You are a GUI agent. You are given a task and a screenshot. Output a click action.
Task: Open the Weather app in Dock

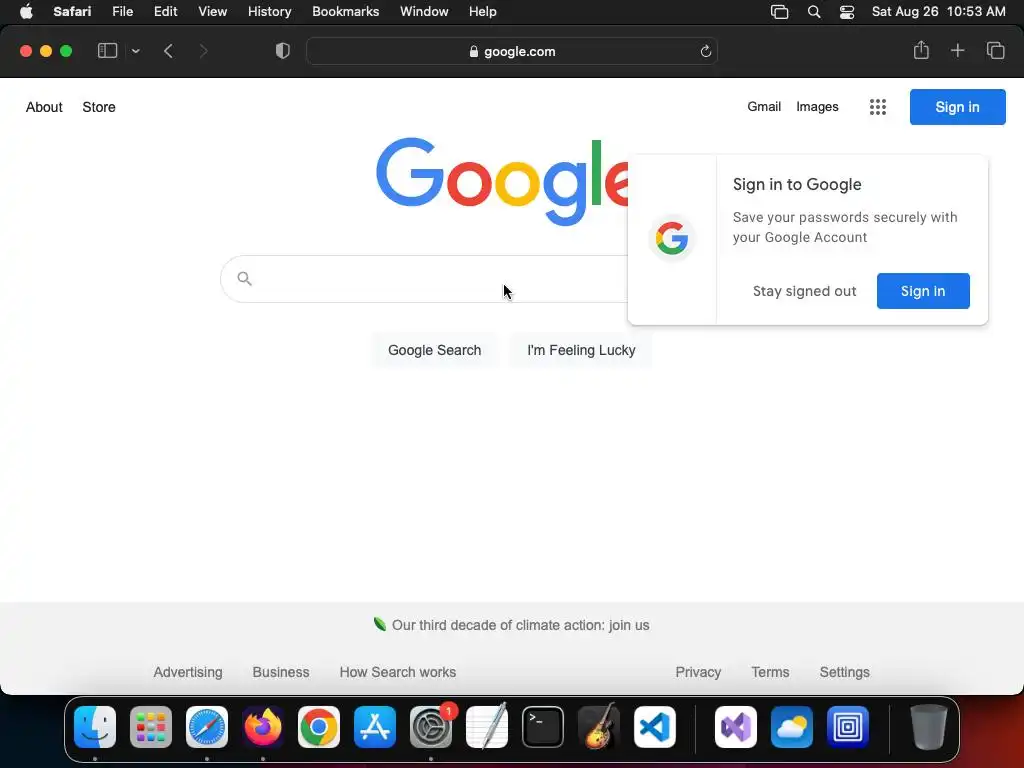tap(792, 727)
